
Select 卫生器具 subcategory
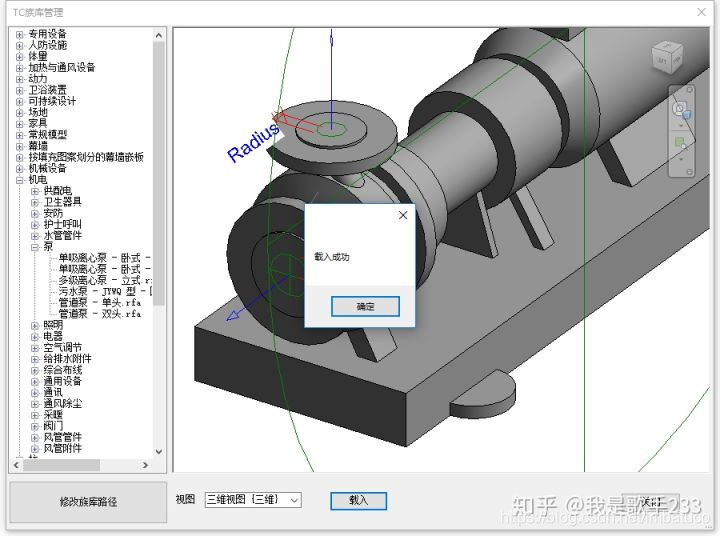click(x=62, y=202)
